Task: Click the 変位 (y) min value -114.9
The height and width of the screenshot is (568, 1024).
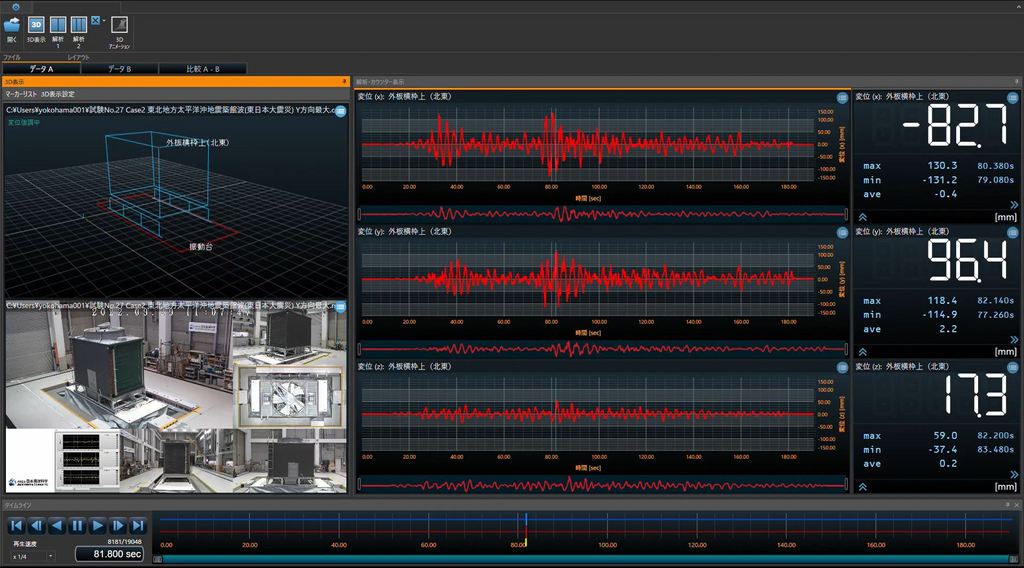Action: (x=939, y=315)
